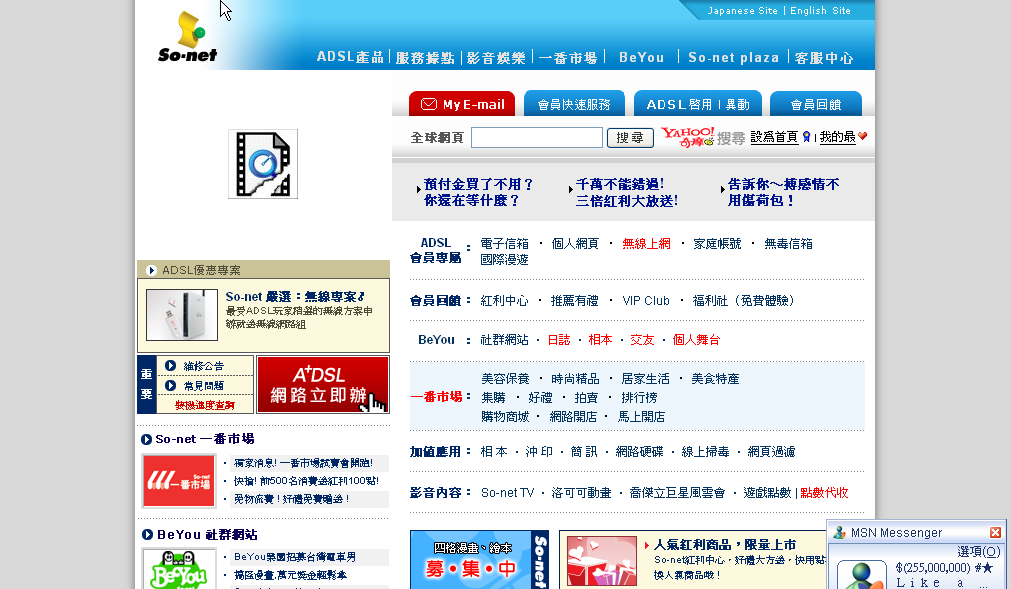Open the 一番市場 top menu
This screenshot has width=1011, height=589.
[x=567, y=58]
